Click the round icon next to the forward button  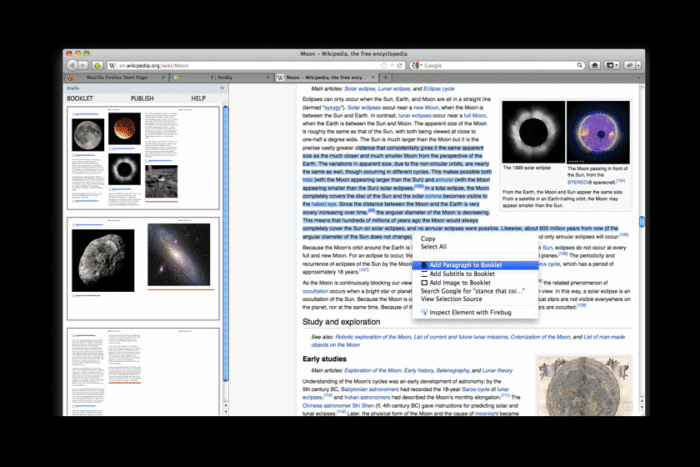click(x=97, y=65)
